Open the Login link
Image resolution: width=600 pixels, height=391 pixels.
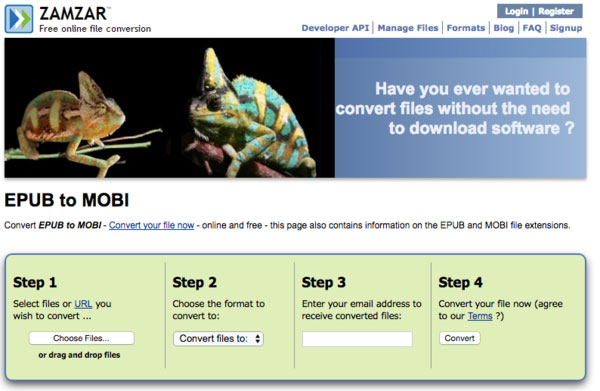(x=516, y=11)
